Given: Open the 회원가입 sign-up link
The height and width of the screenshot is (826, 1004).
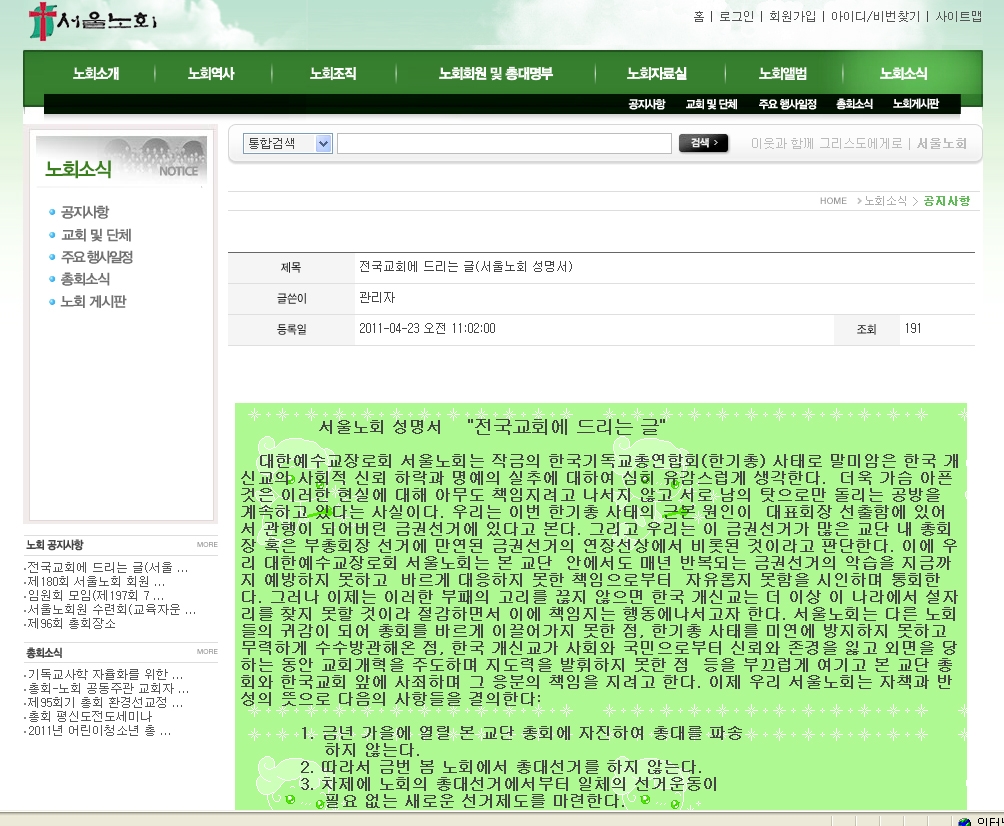Looking at the screenshot, I should click(x=792, y=17).
